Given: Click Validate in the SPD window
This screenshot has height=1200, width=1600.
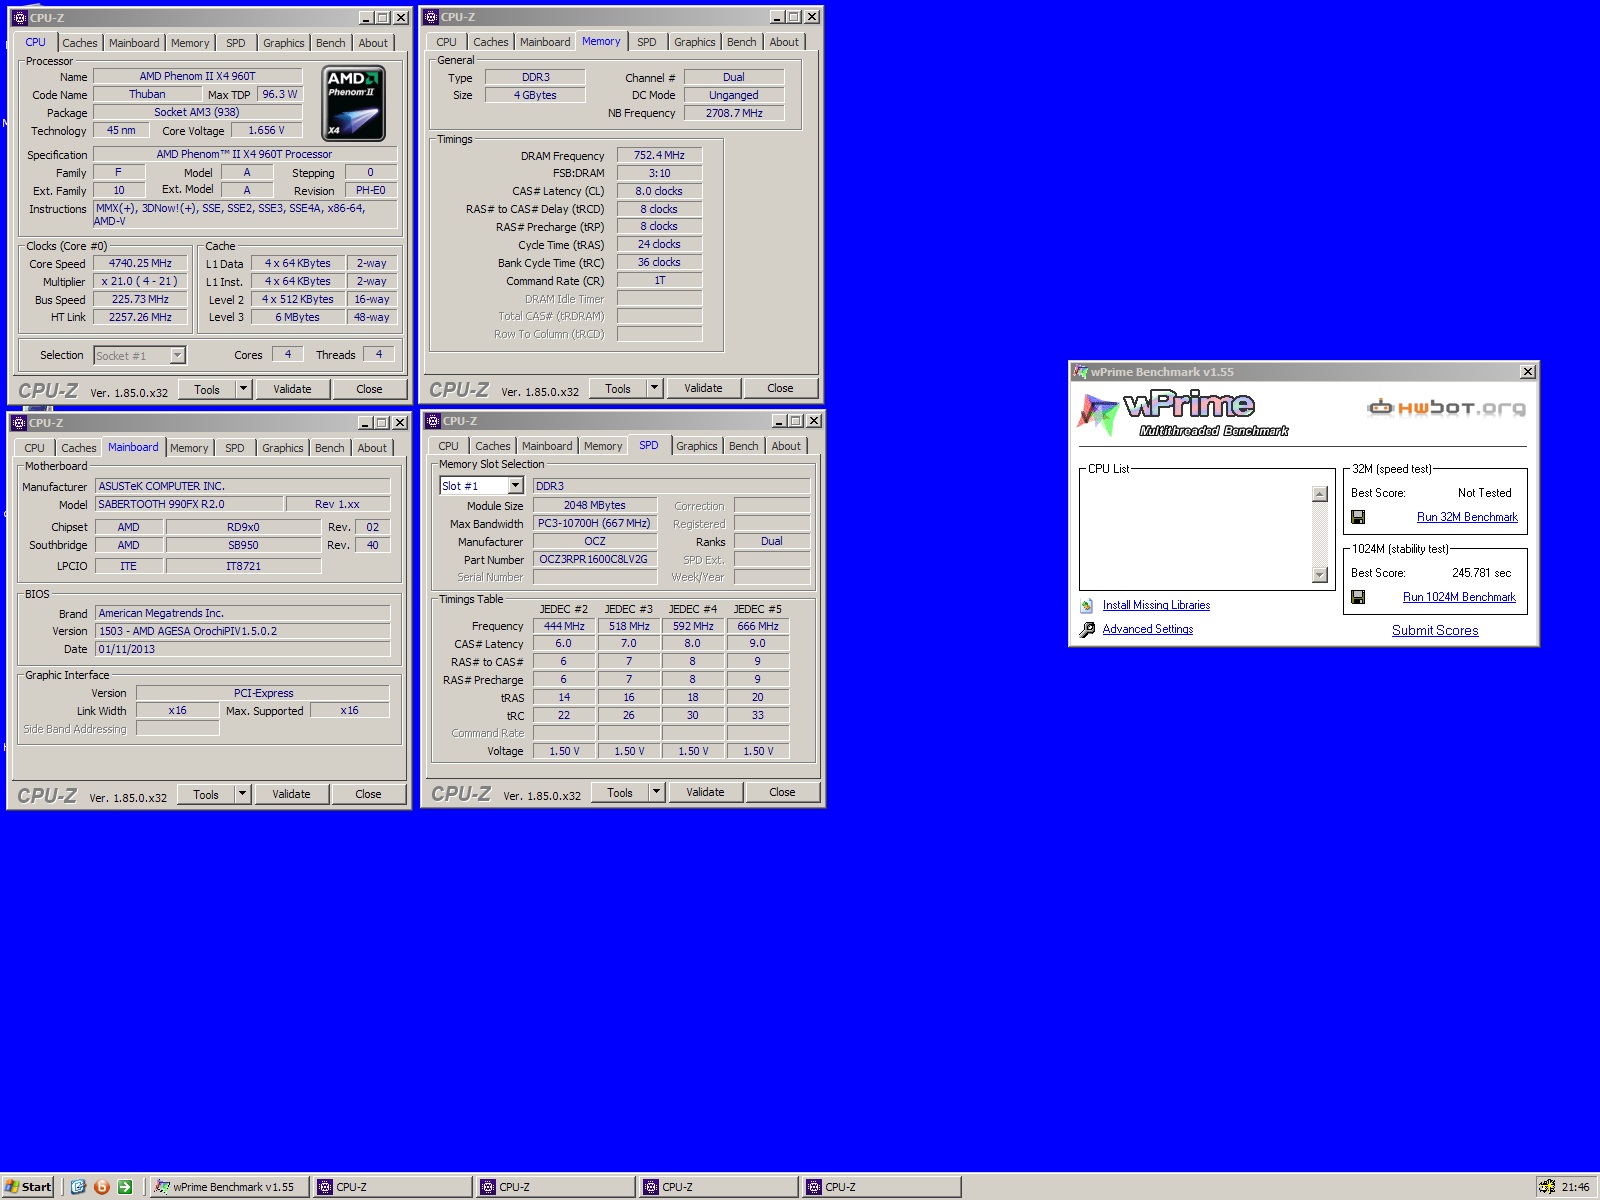Looking at the screenshot, I should click(705, 792).
